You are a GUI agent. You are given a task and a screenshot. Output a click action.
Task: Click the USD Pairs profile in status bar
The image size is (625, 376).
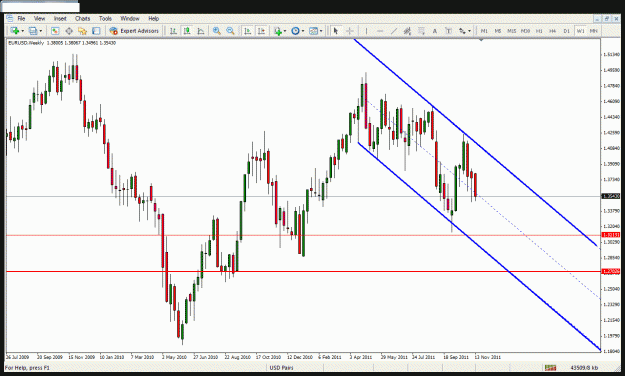click(x=281, y=368)
